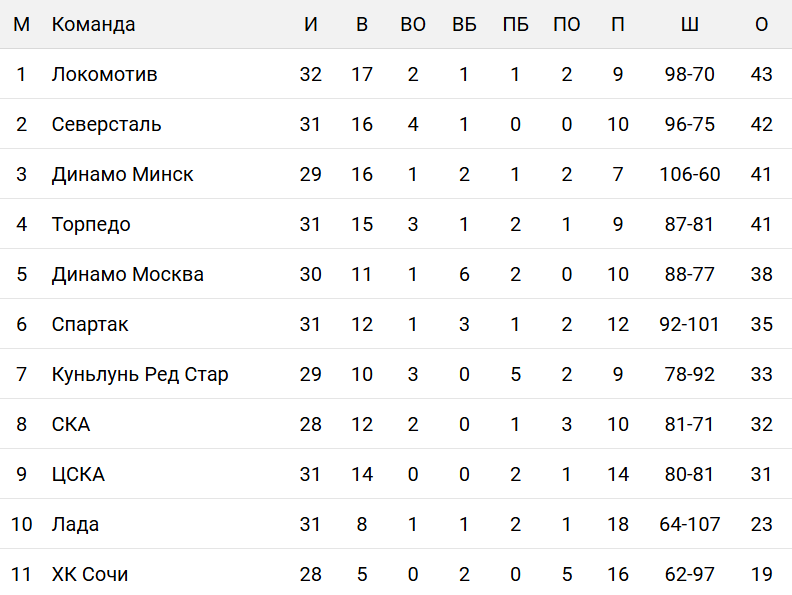Viewport: 792px width, 595px height.
Task: Click the ВБ column header
Action: click(x=464, y=24)
